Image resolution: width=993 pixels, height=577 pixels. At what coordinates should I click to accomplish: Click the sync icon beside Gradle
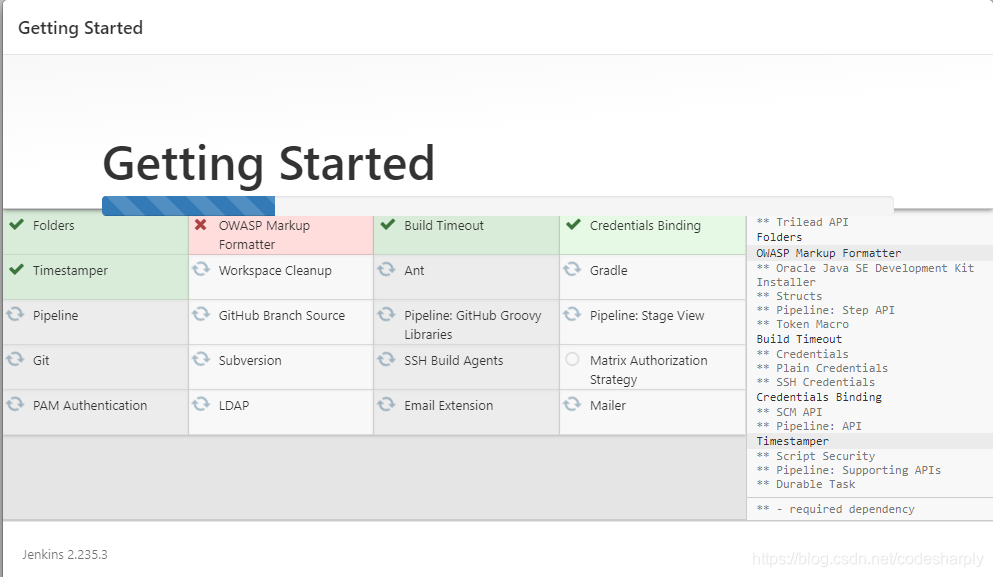tap(572, 269)
